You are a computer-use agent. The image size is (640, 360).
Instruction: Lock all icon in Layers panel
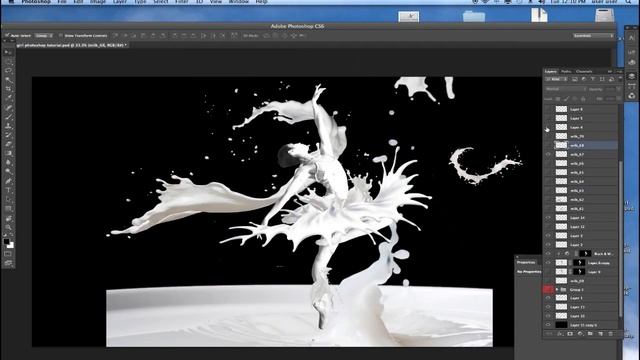583,99
